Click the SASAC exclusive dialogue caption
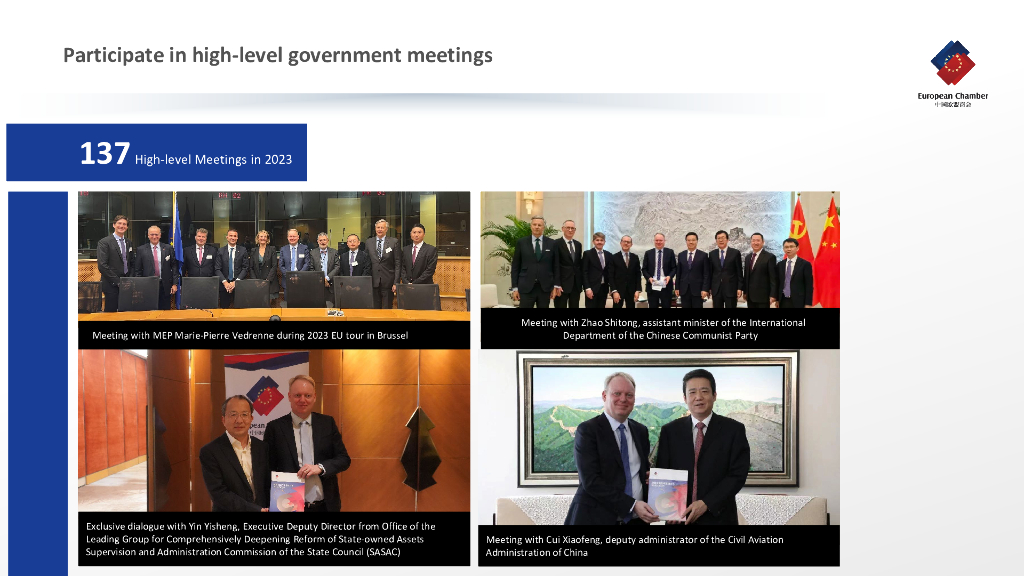1024x576 pixels. tap(261, 539)
